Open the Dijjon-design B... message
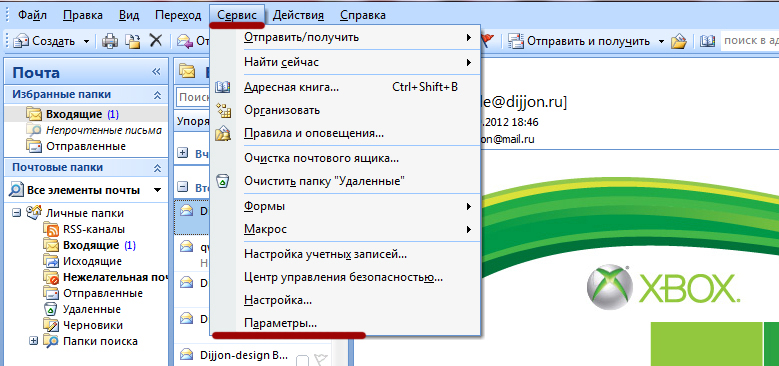 coord(243,356)
